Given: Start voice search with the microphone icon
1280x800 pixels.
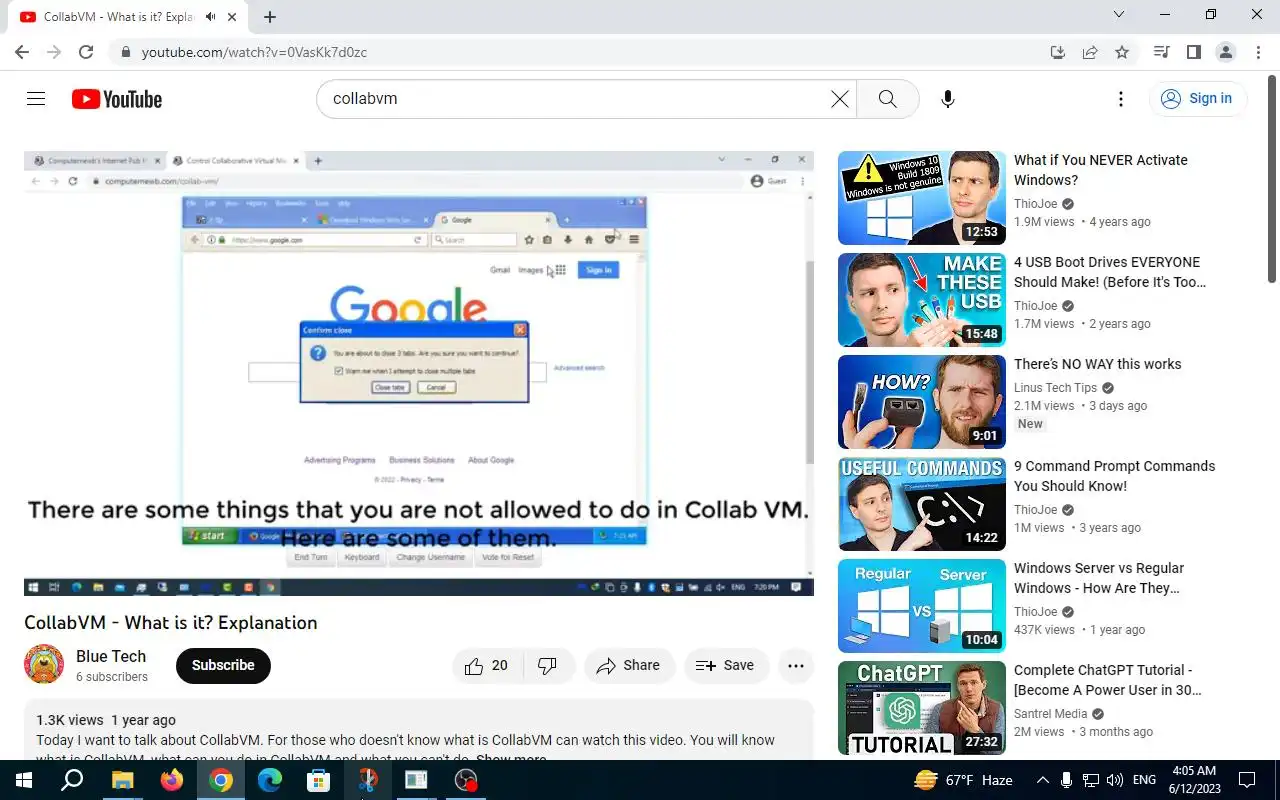Looking at the screenshot, I should (948, 99).
